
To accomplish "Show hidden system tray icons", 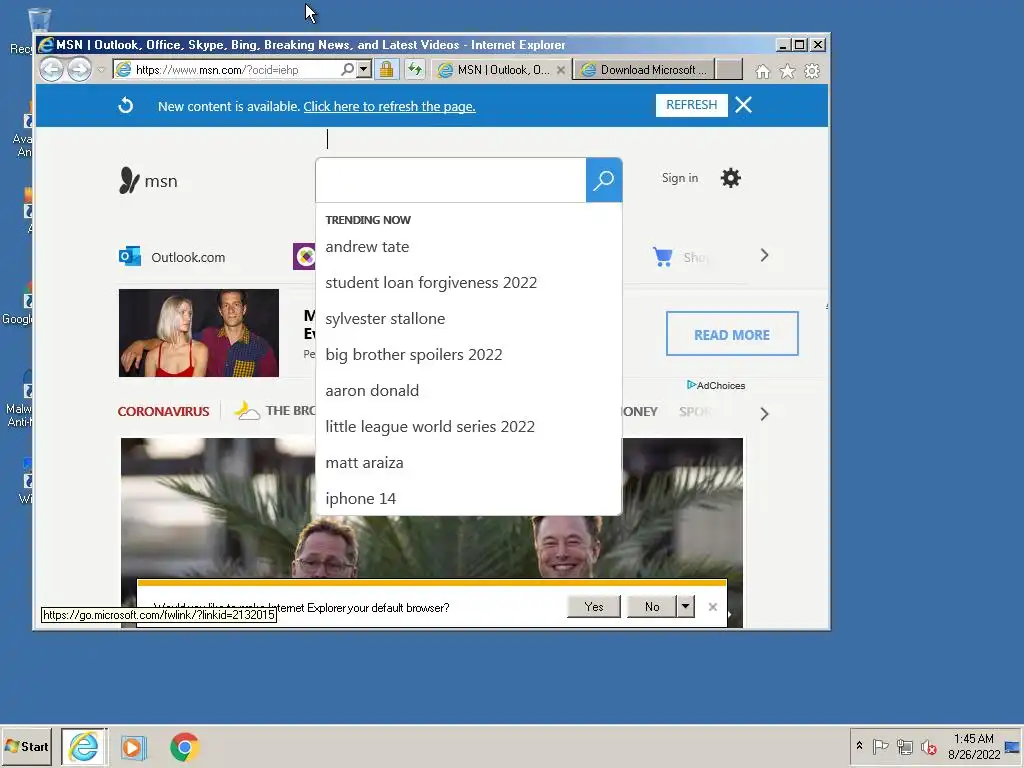I will [859, 746].
